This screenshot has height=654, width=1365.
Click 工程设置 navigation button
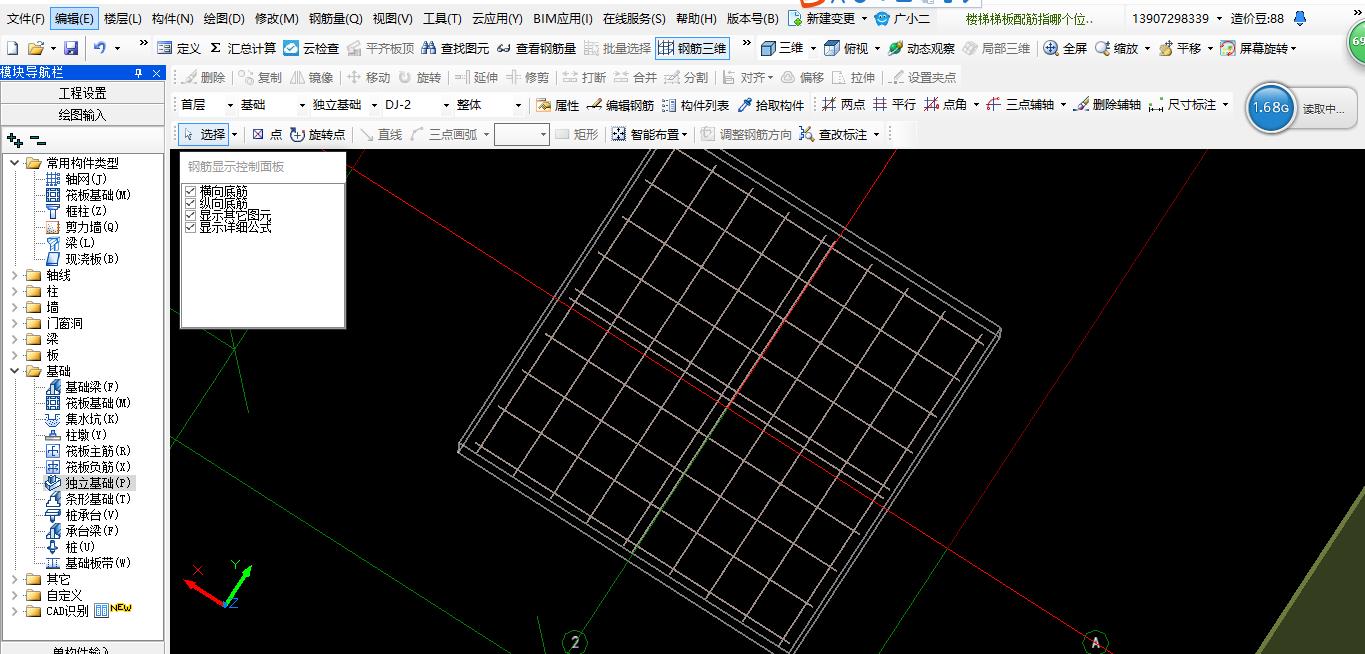coord(82,93)
